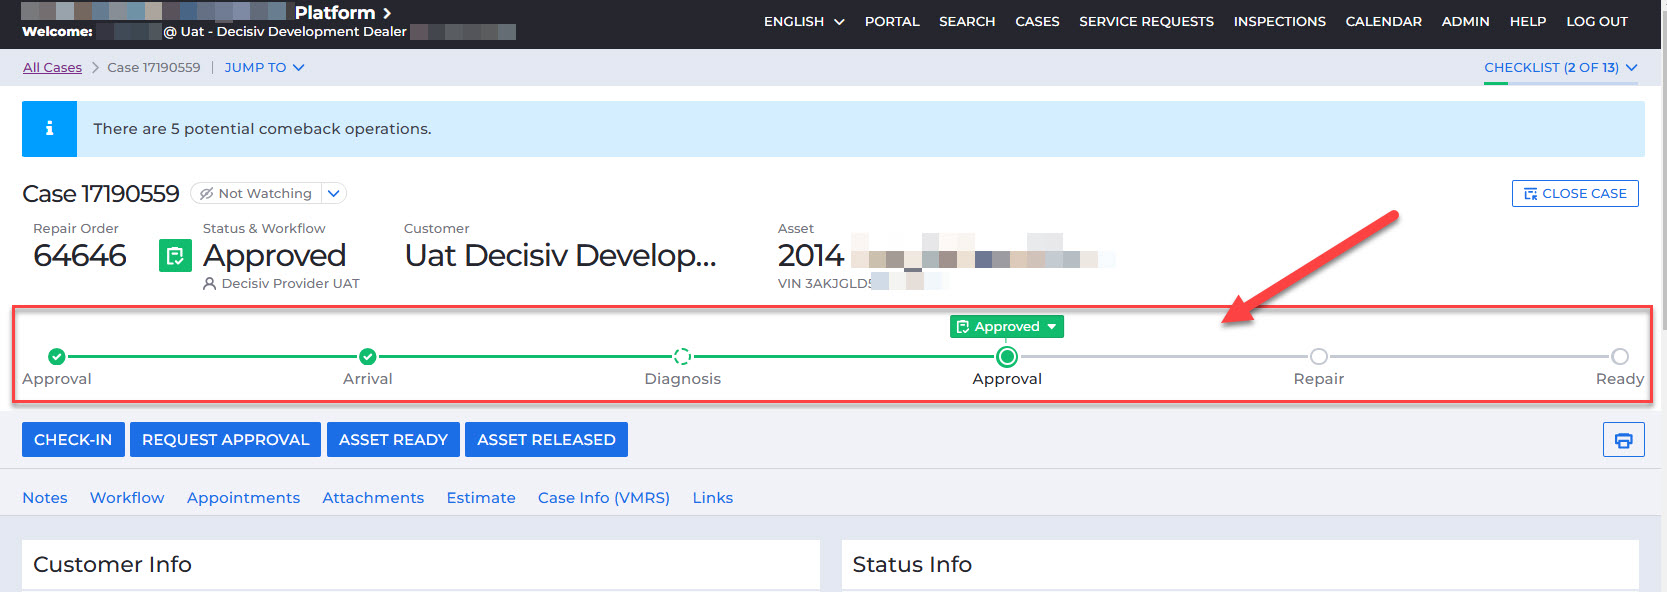
Task: Open the Attachments tab
Action: 373,498
